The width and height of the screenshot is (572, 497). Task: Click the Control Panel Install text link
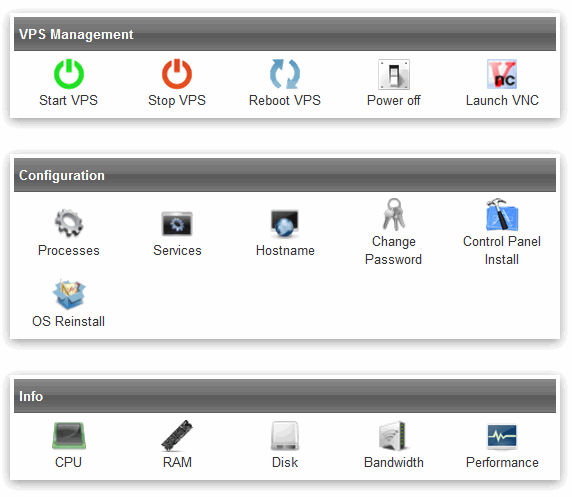tap(502, 250)
